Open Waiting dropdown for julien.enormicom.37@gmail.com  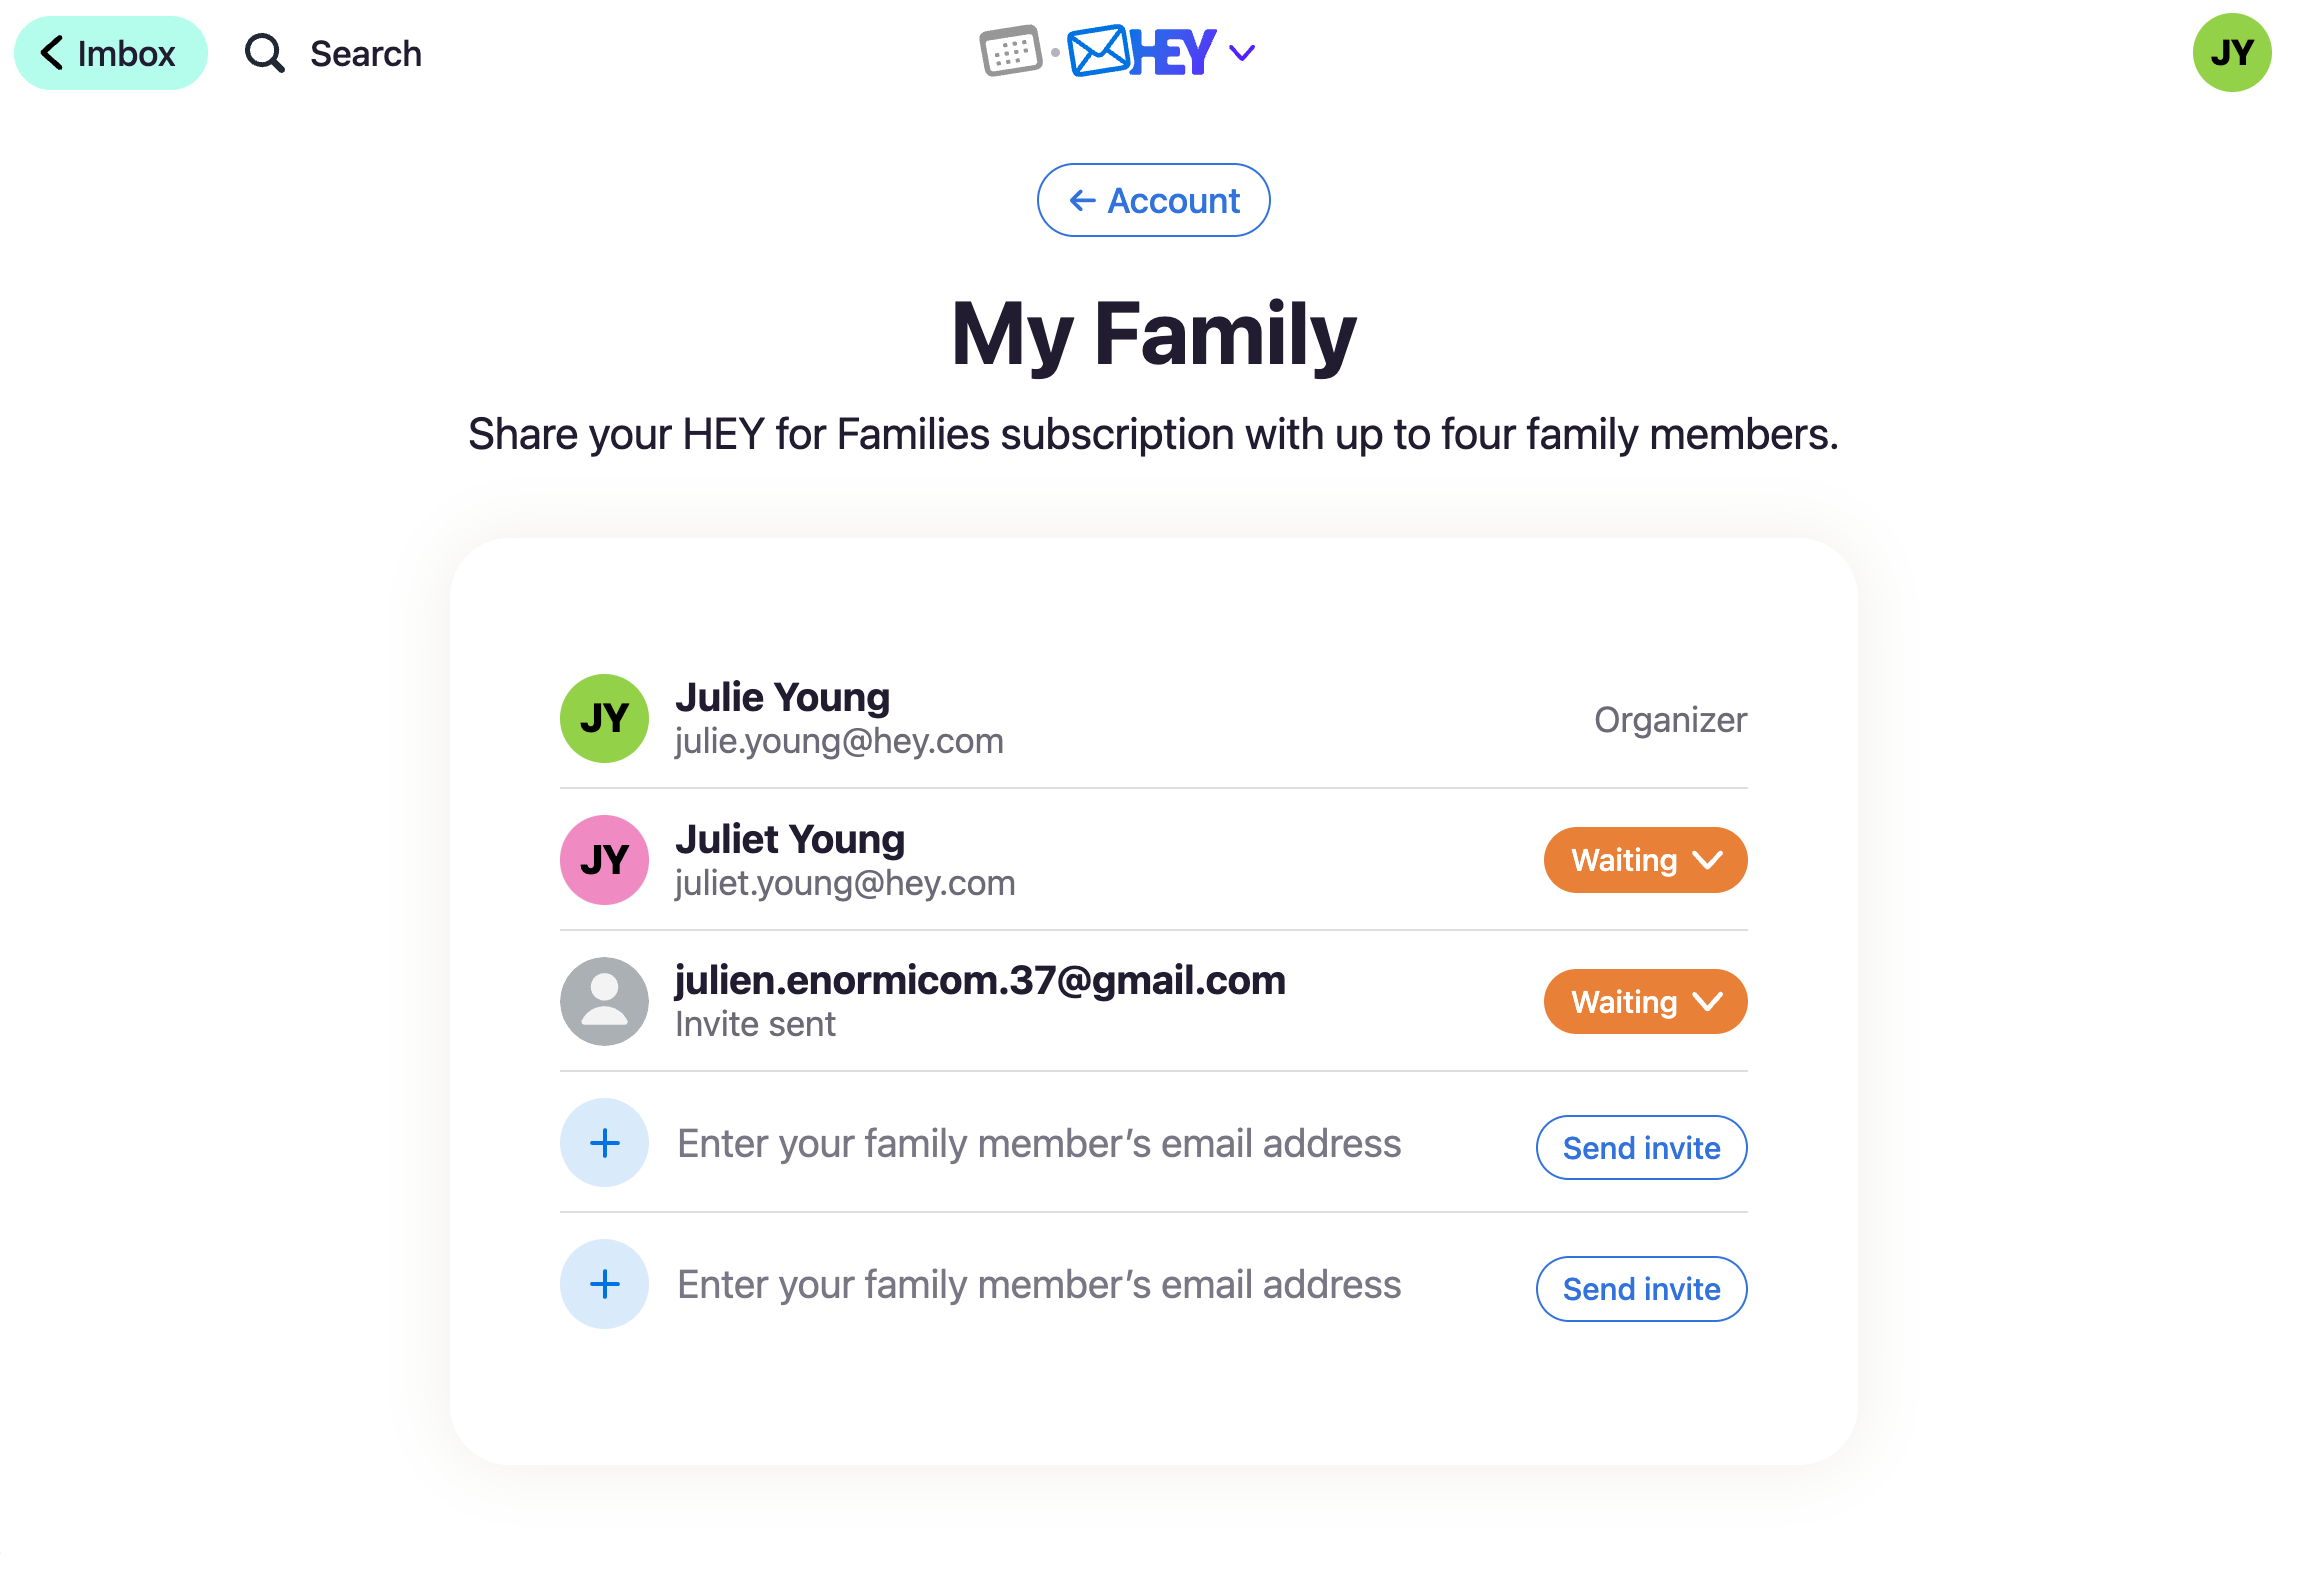point(1645,1001)
